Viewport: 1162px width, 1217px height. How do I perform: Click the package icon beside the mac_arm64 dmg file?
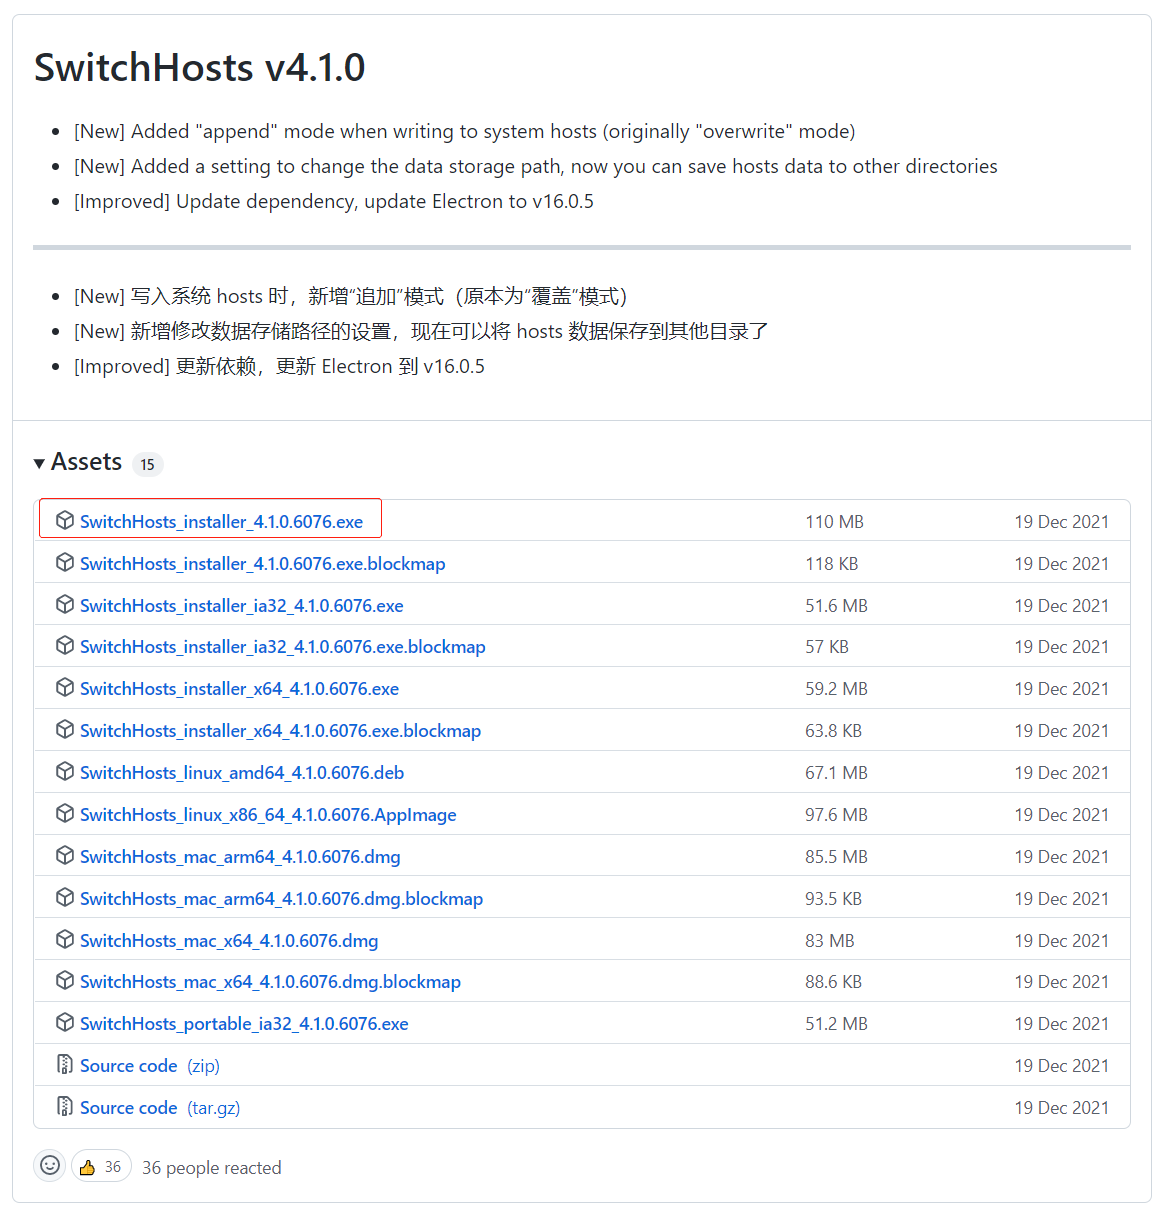click(65, 855)
